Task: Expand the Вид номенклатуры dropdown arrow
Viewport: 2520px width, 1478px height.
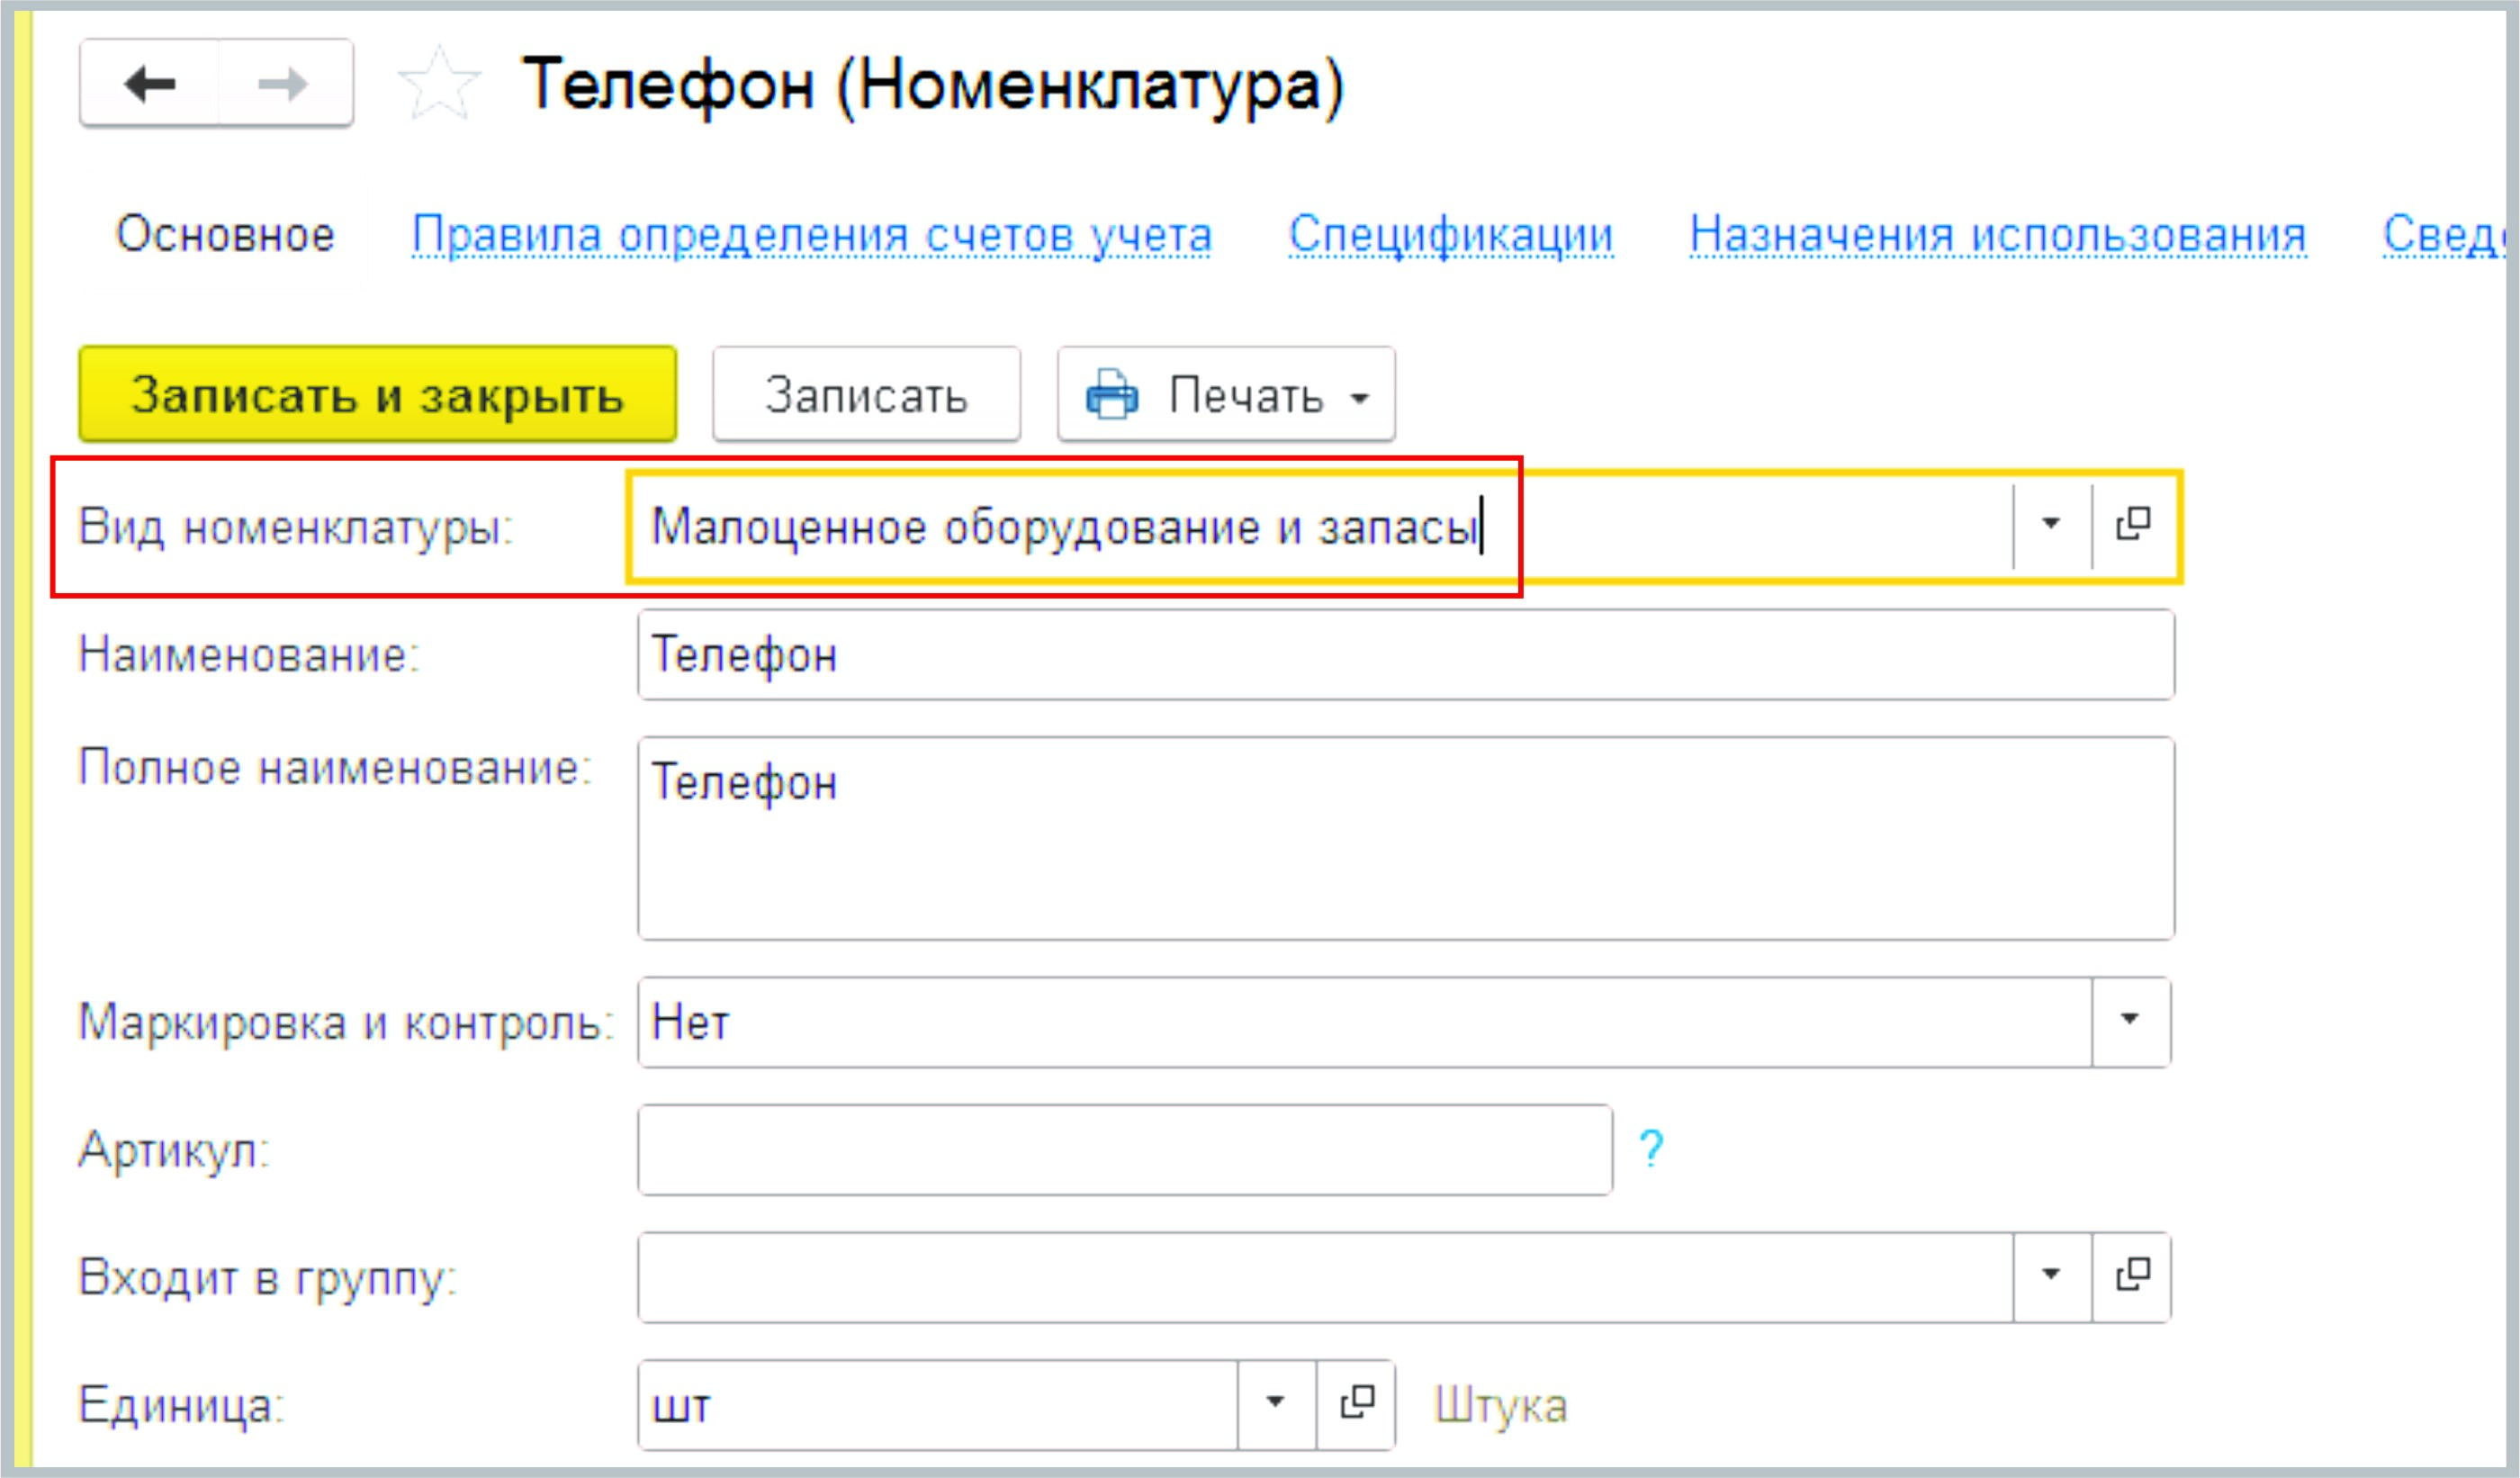Action: pos(2051,526)
